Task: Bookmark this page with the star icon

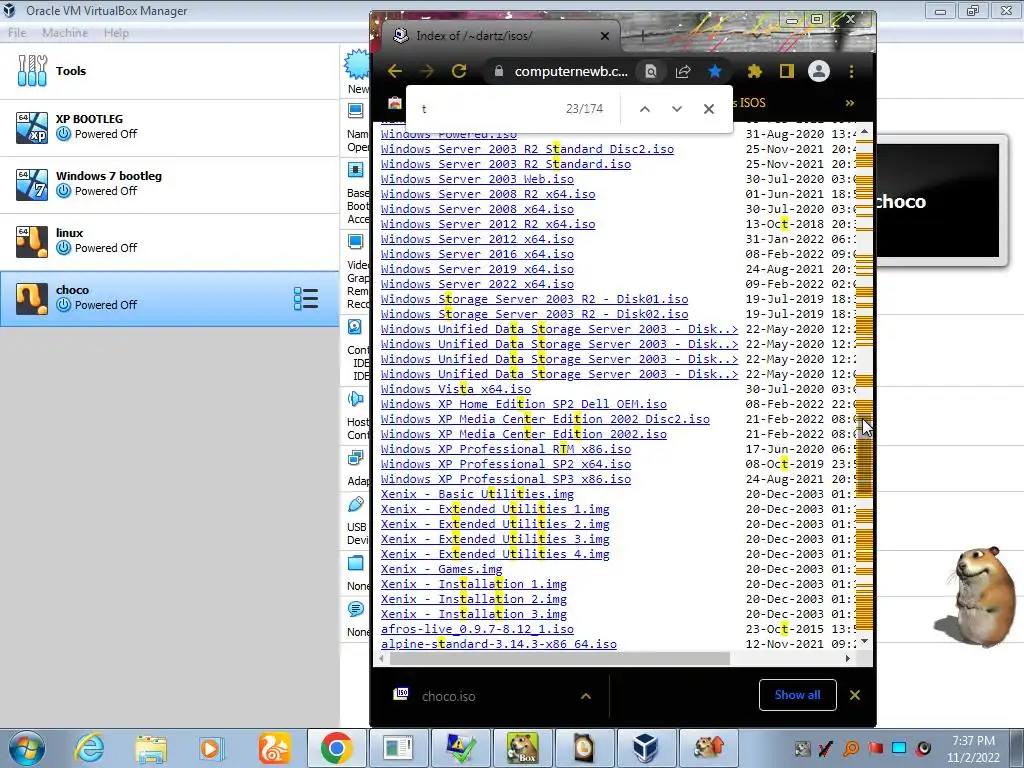Action: click(715, 71)
